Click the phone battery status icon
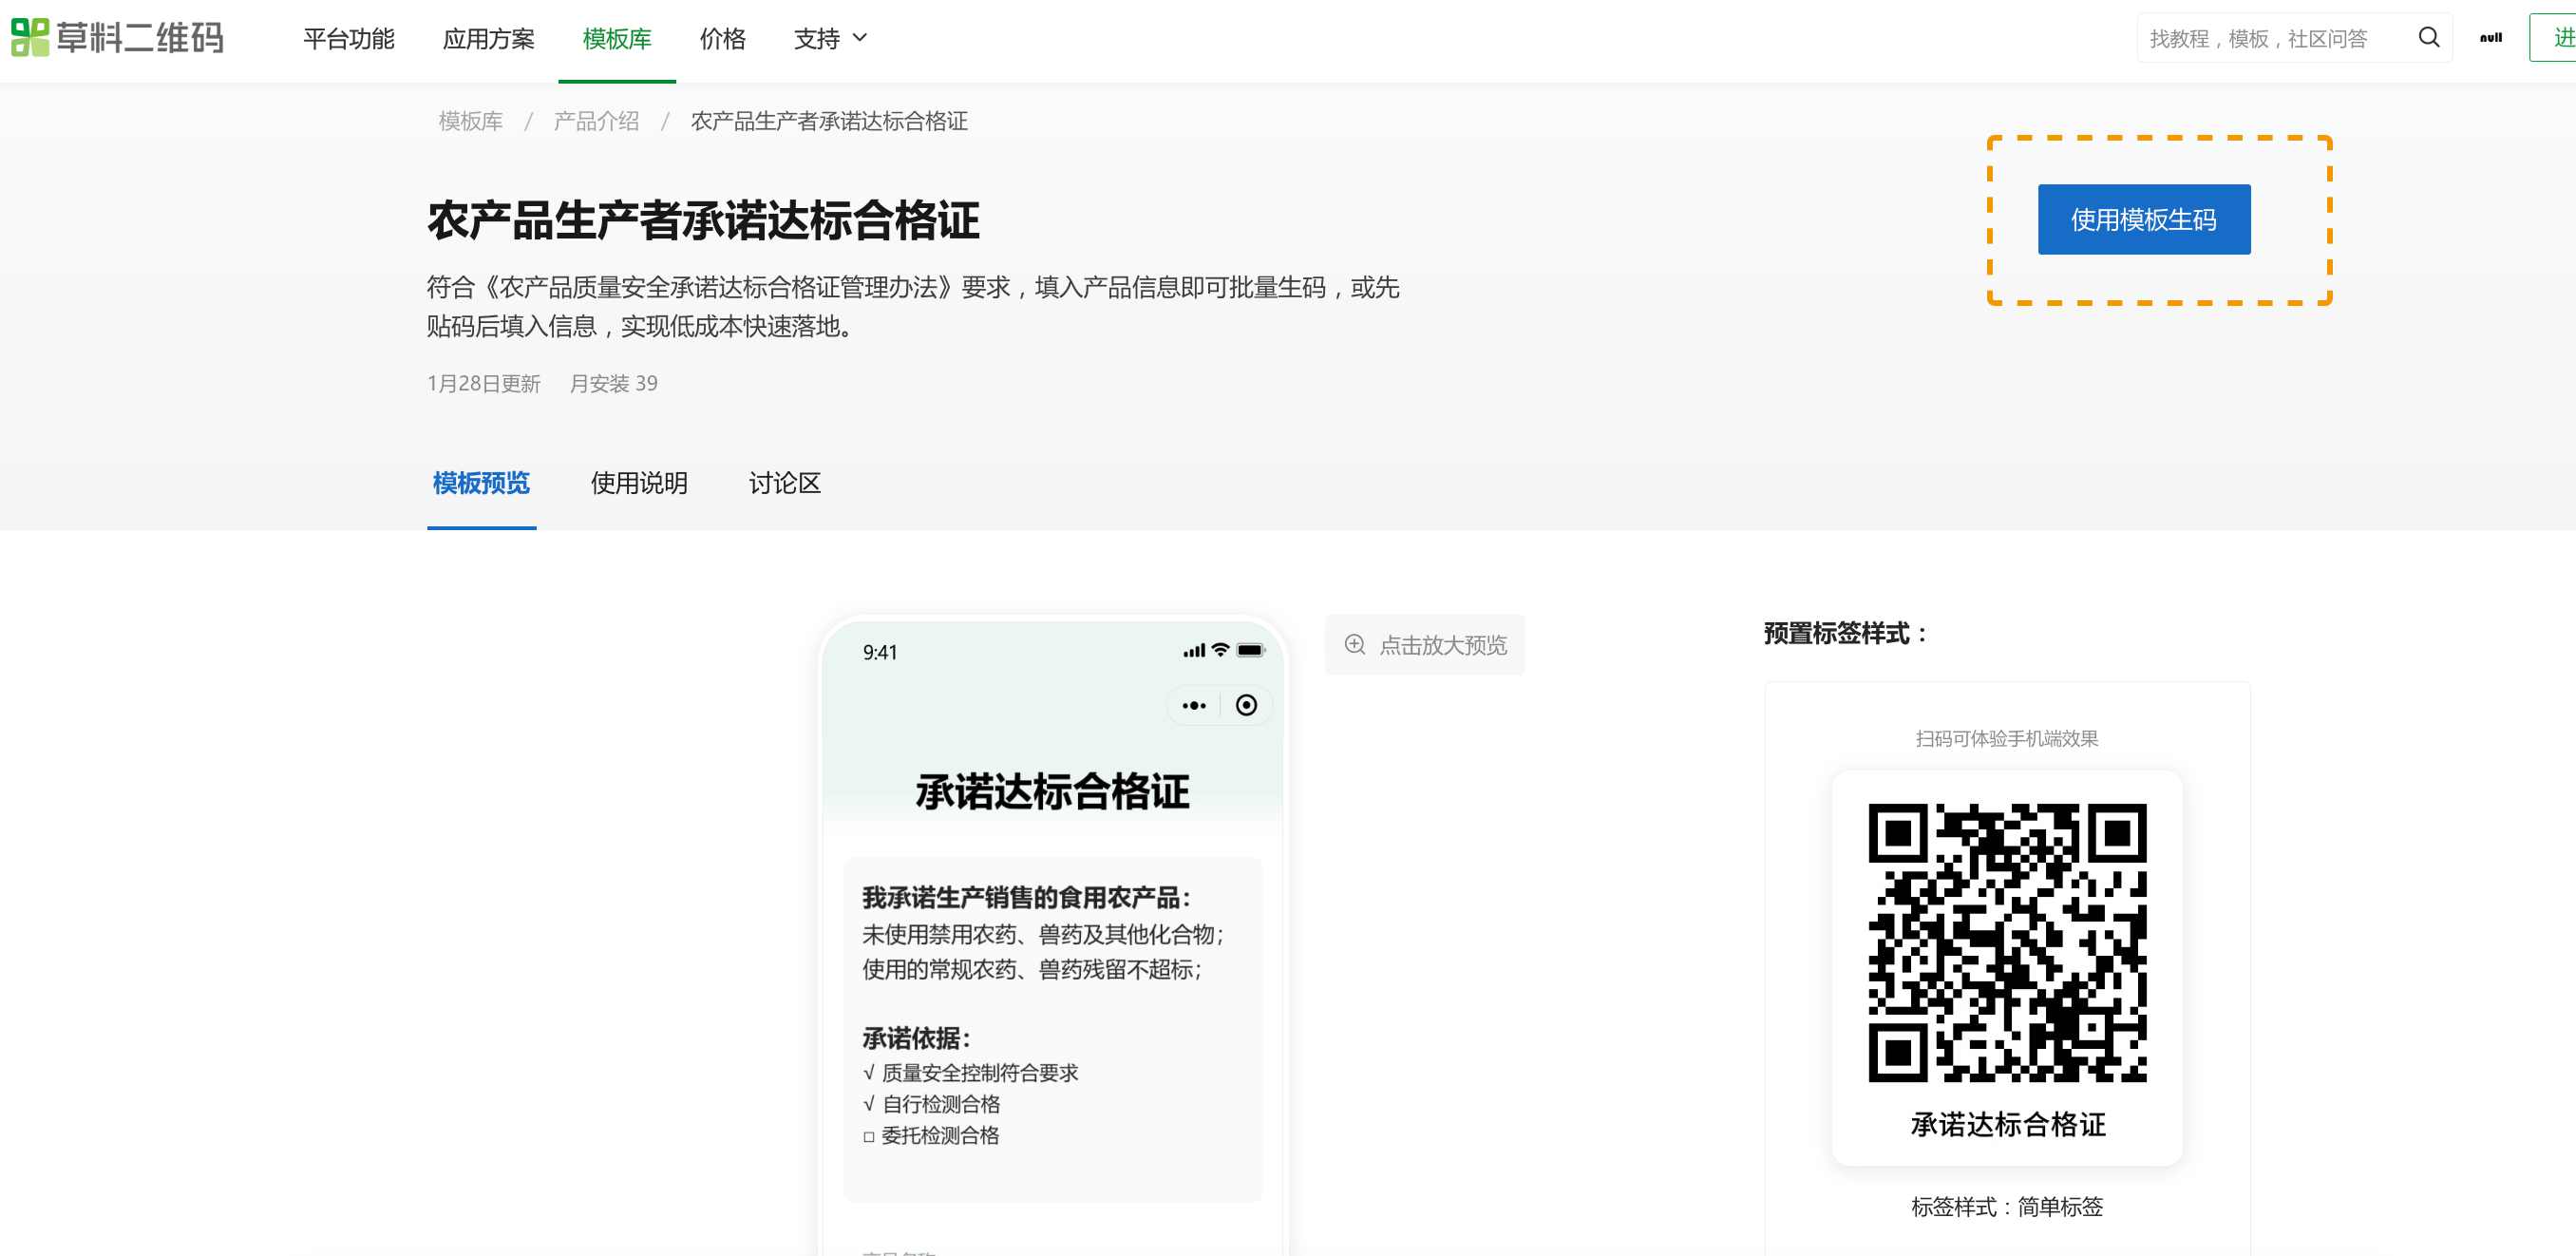This screenshot has width=2576, height=1256. (1250, 650)
